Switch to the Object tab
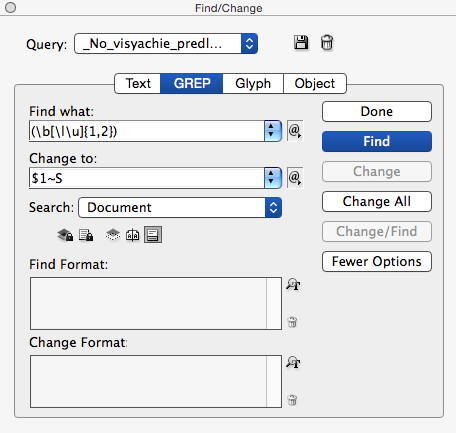This screenshot has width=456, height=433. [x=315, y=83]
